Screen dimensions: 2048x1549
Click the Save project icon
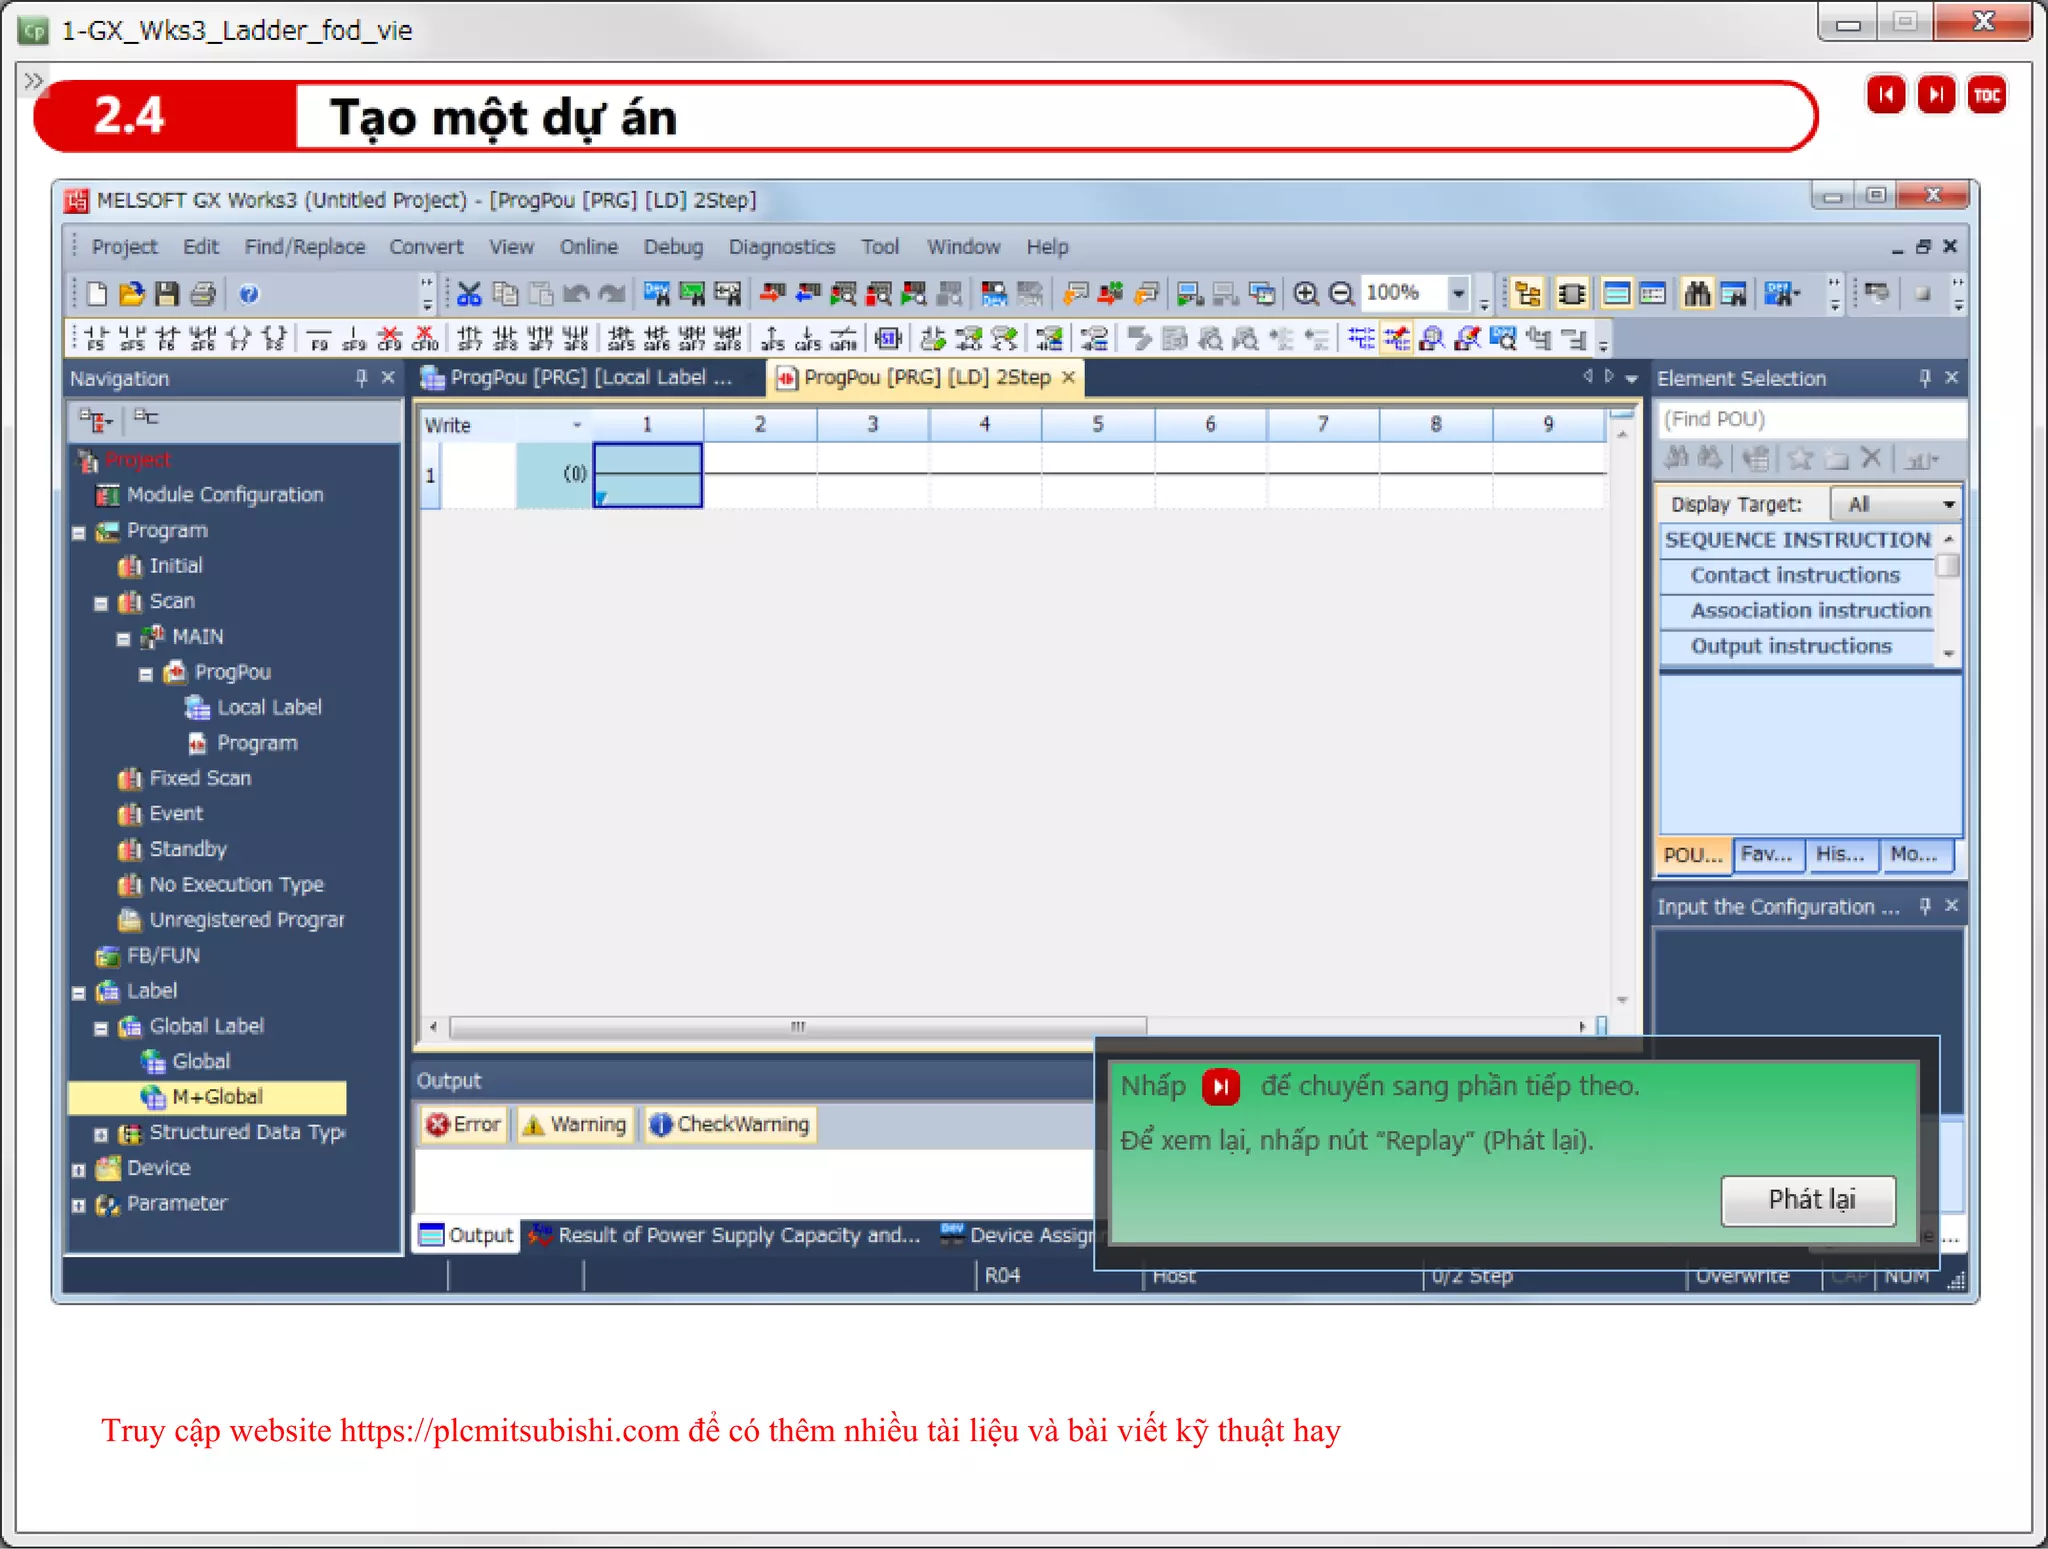[x=167, y=294]
